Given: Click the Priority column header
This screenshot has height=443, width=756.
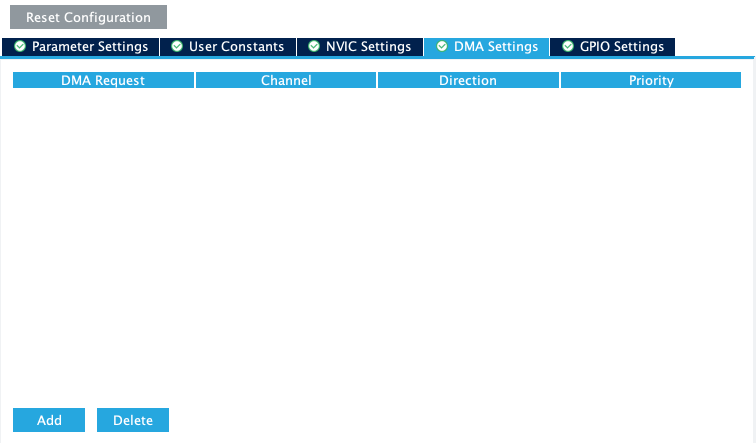Looking at the screenshot, I should (x=651, y=80).
